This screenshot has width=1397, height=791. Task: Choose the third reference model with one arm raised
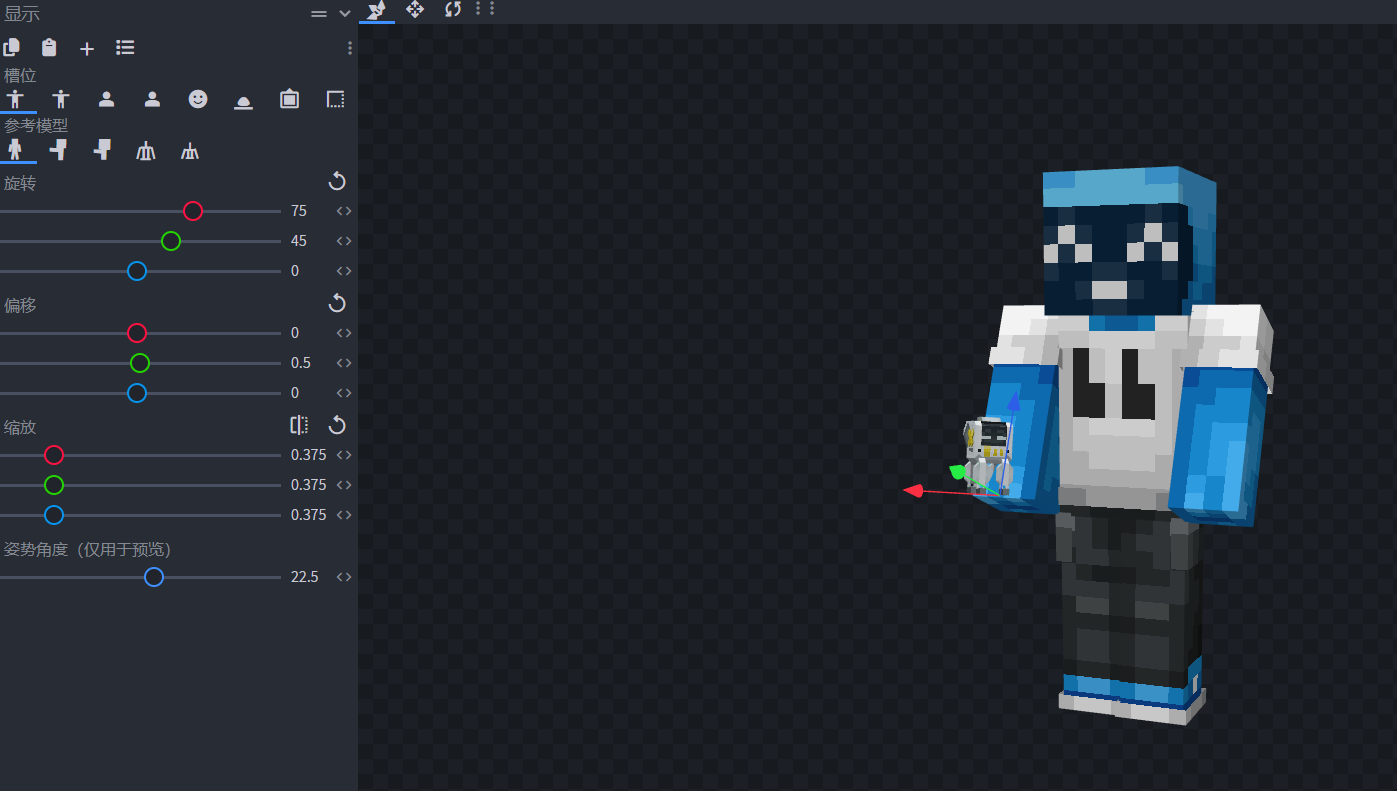point(102,150)
